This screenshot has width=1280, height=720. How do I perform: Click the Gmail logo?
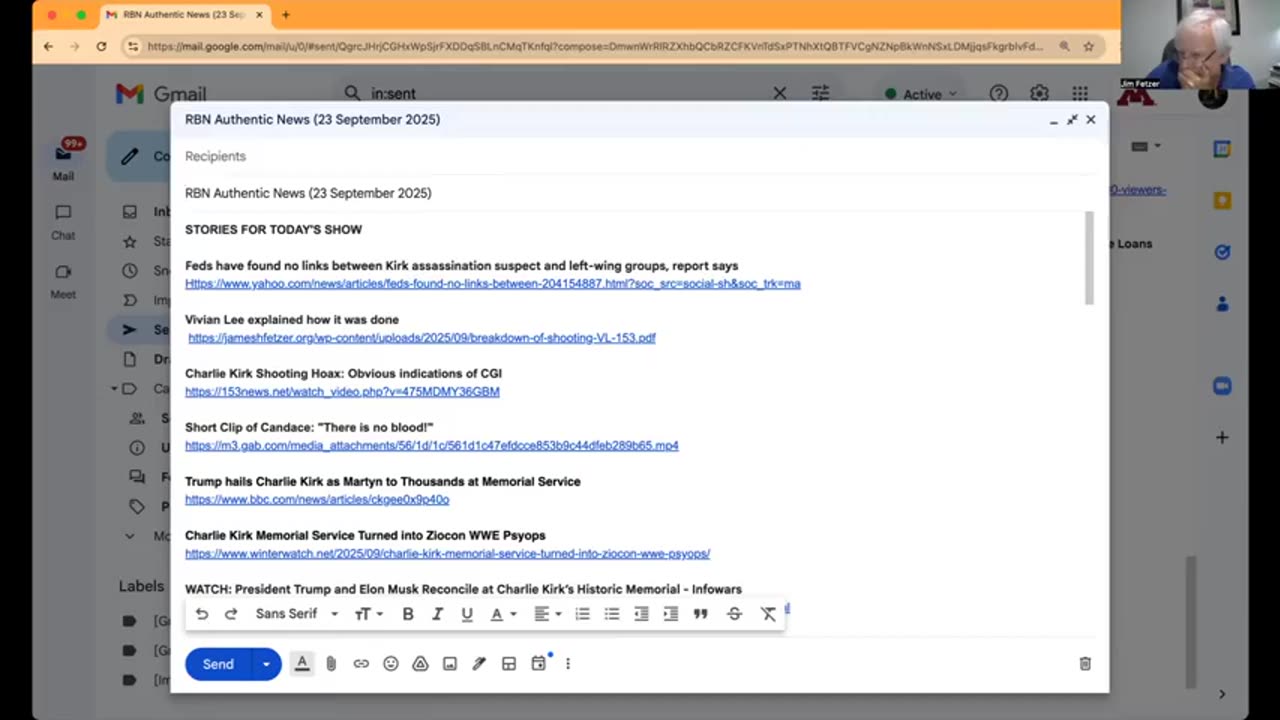[x=160, y=94]
